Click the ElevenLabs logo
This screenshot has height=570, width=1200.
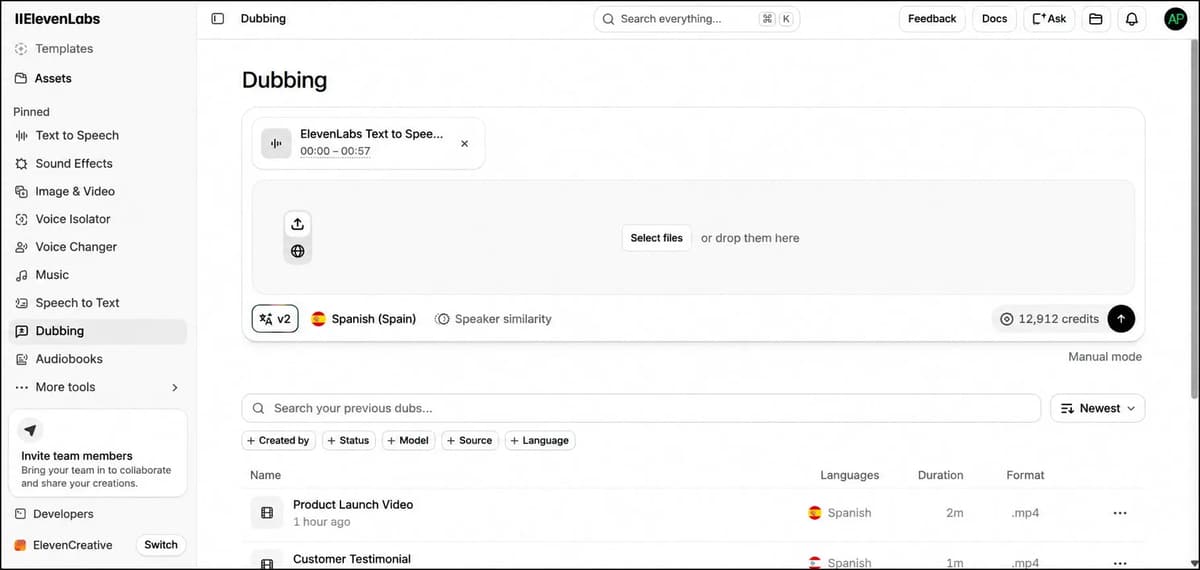coord(57,18)
